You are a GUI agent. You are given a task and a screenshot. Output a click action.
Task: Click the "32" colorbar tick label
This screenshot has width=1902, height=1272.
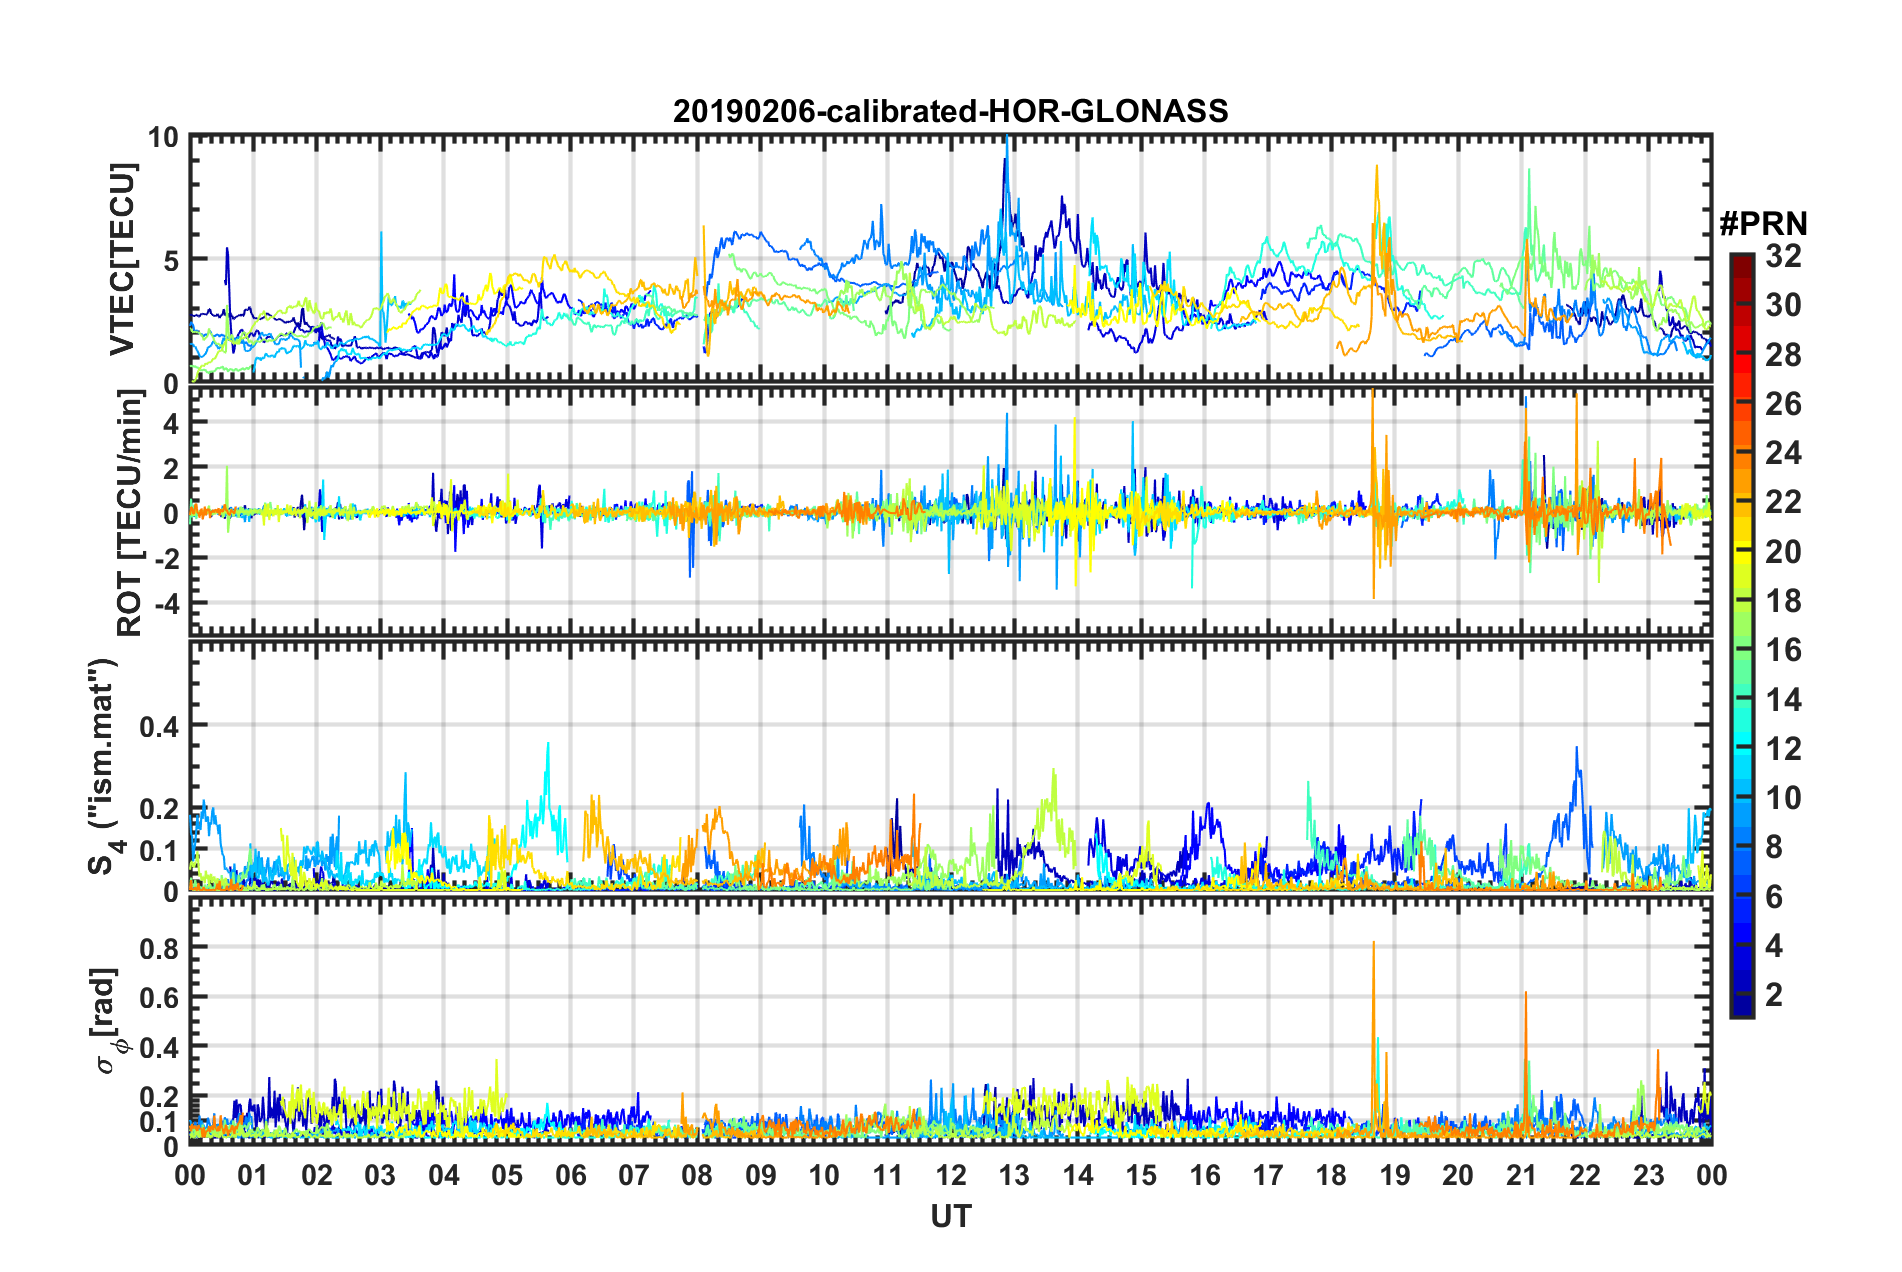click(x=1783, y=256)
